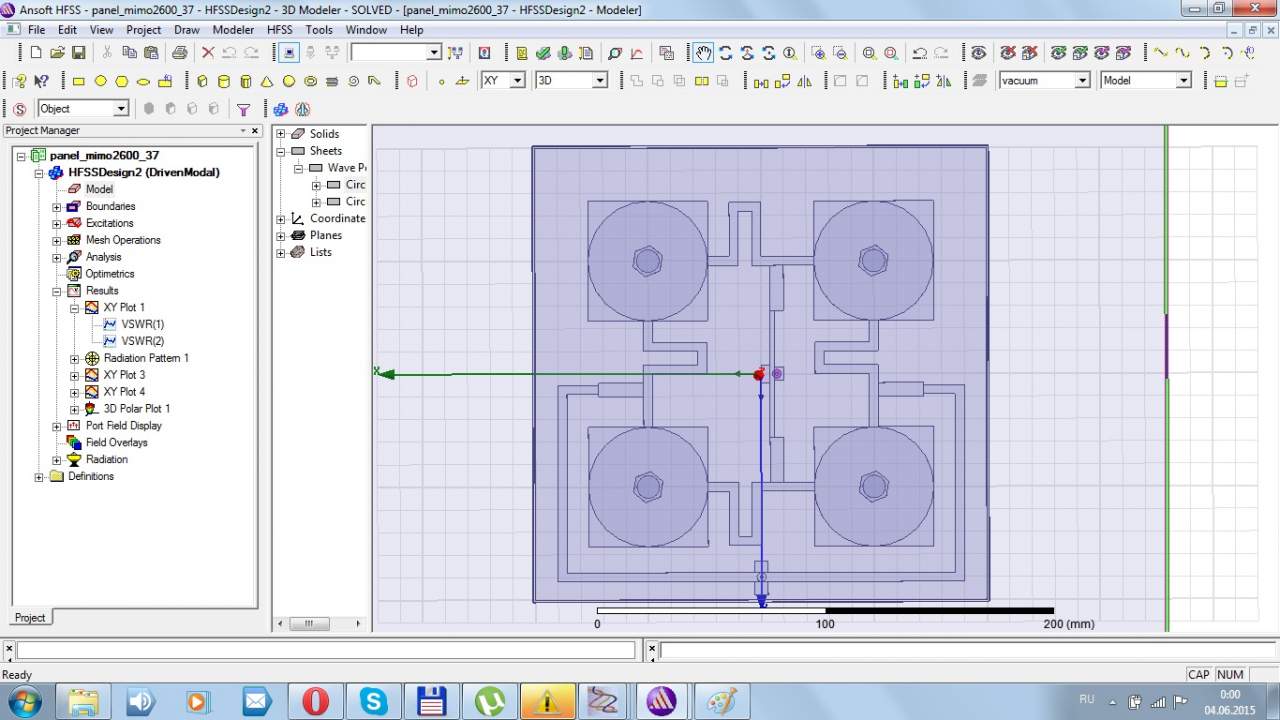Choose the Draw cylinder tool

224,81
